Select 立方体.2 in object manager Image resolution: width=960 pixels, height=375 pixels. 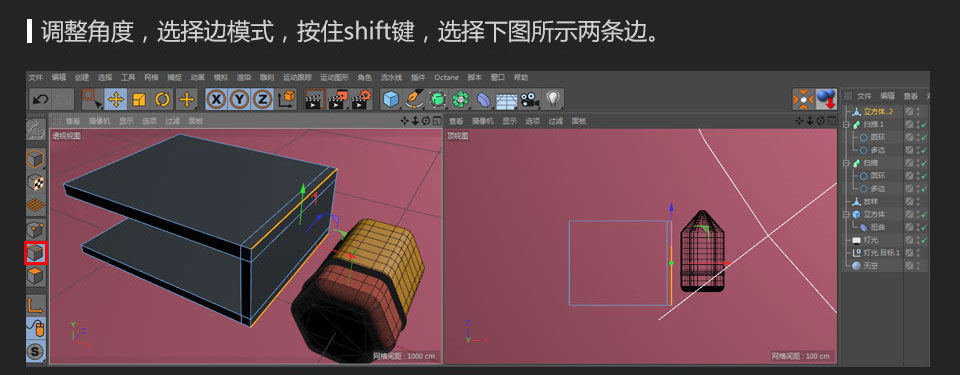[x=879, y=112]
